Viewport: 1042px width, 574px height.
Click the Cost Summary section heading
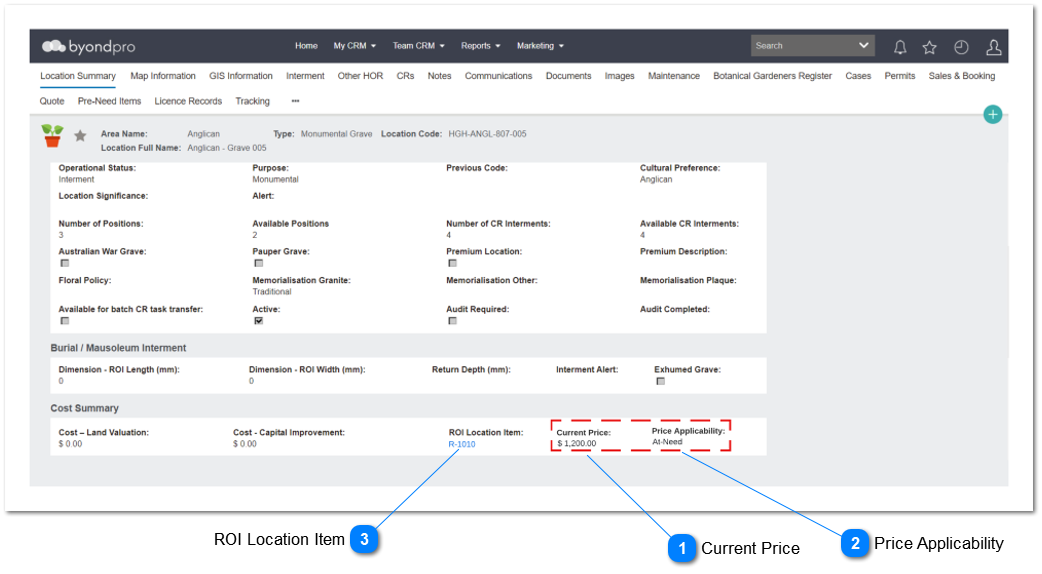click(84, 408)
